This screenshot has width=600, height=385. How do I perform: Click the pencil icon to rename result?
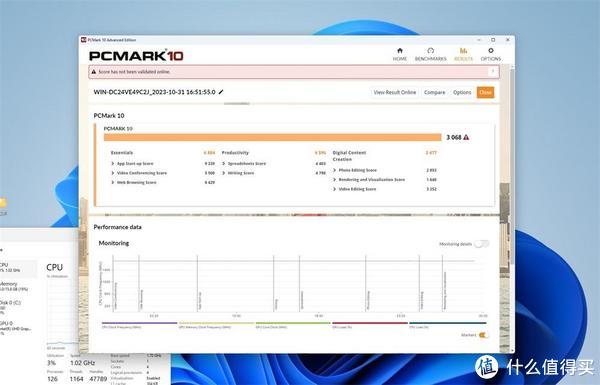point(221,92)
